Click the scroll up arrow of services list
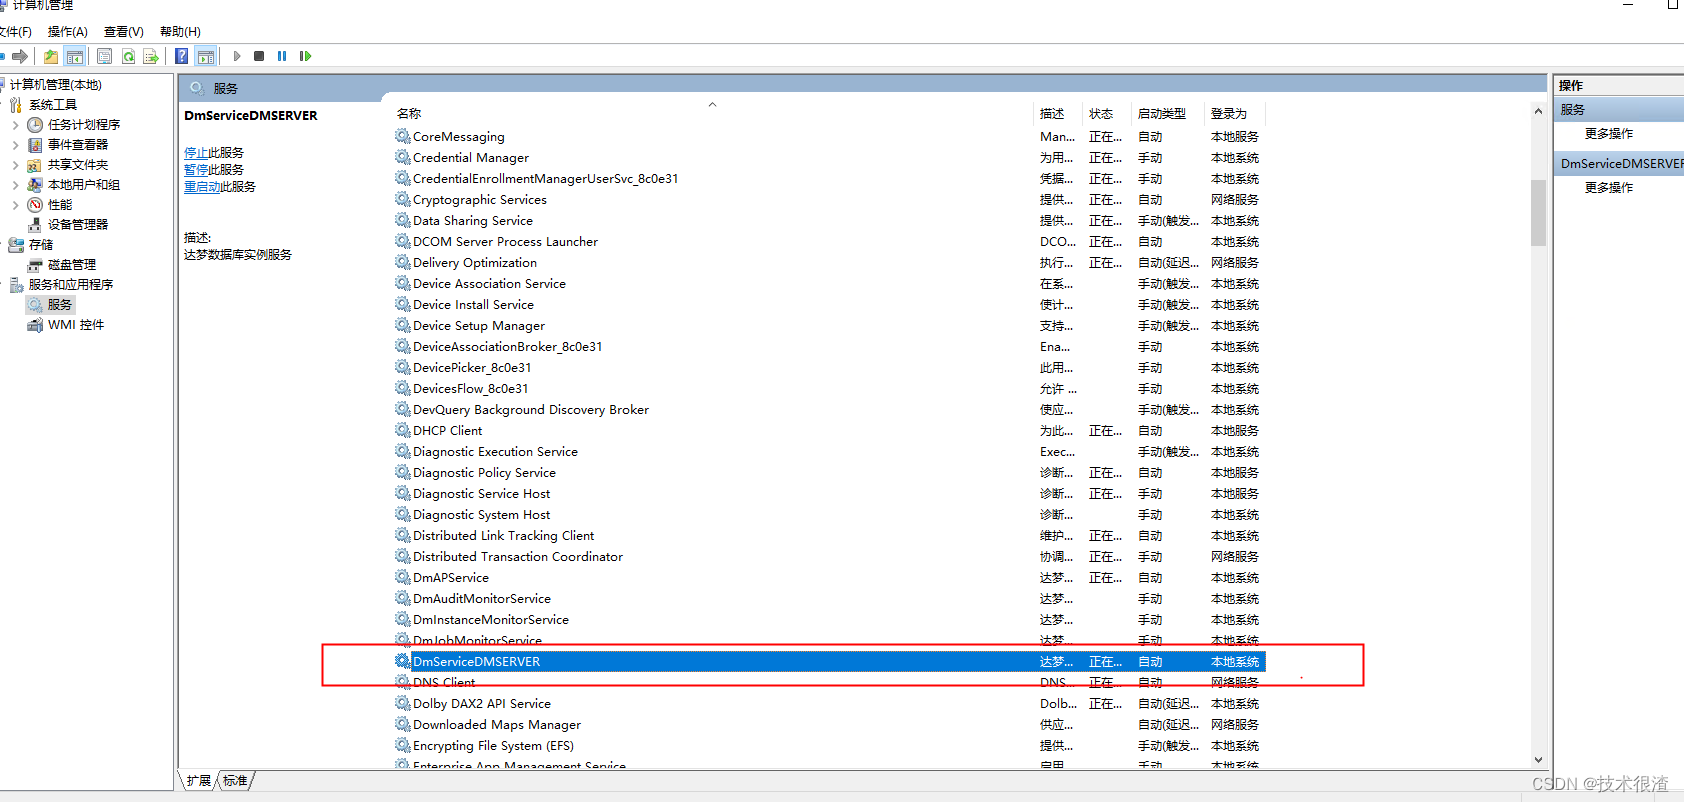1684x802 pixels. click(x=1538, y=111)
